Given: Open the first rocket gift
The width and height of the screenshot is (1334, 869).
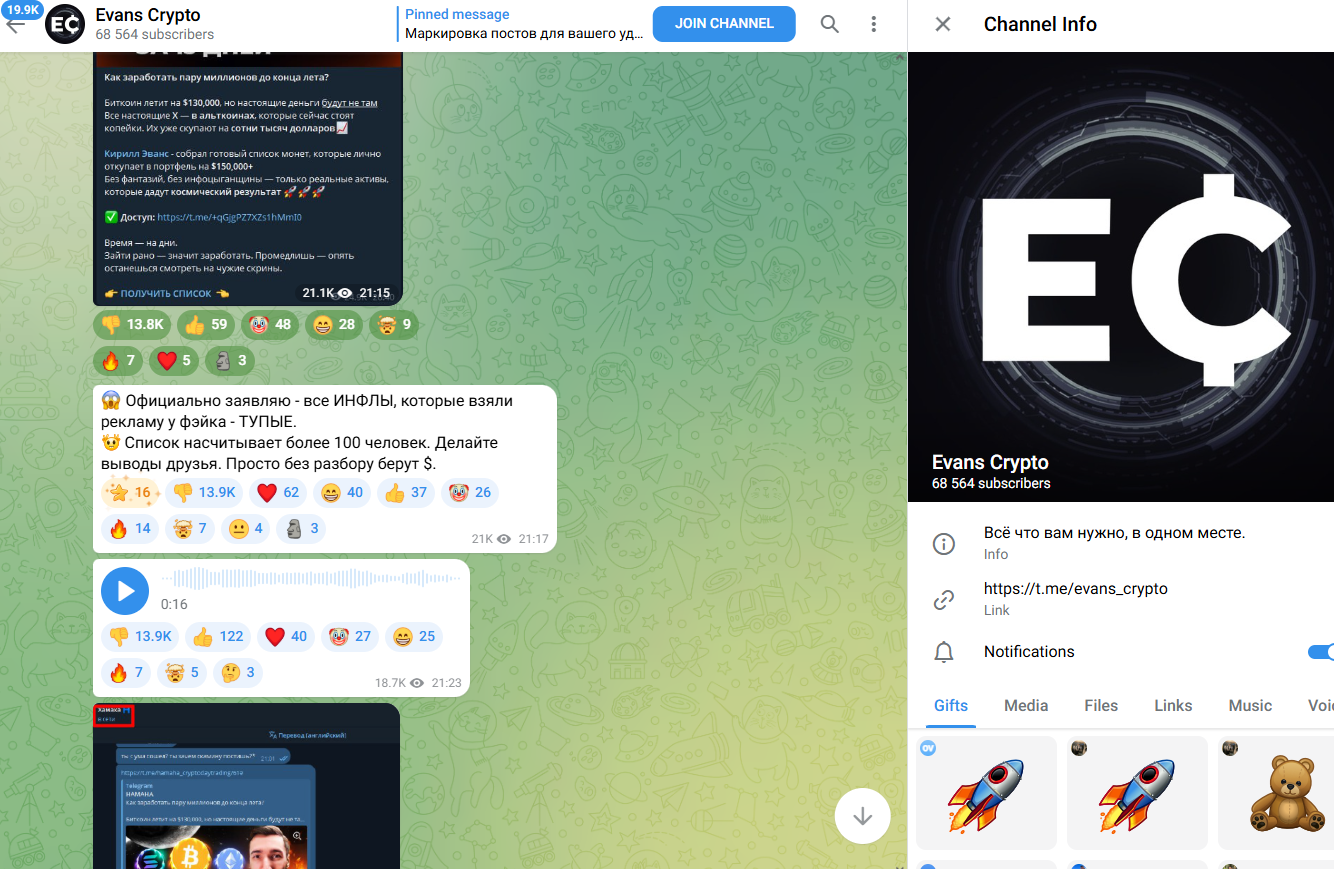Looking at the screenshot, I should (986, 793).
